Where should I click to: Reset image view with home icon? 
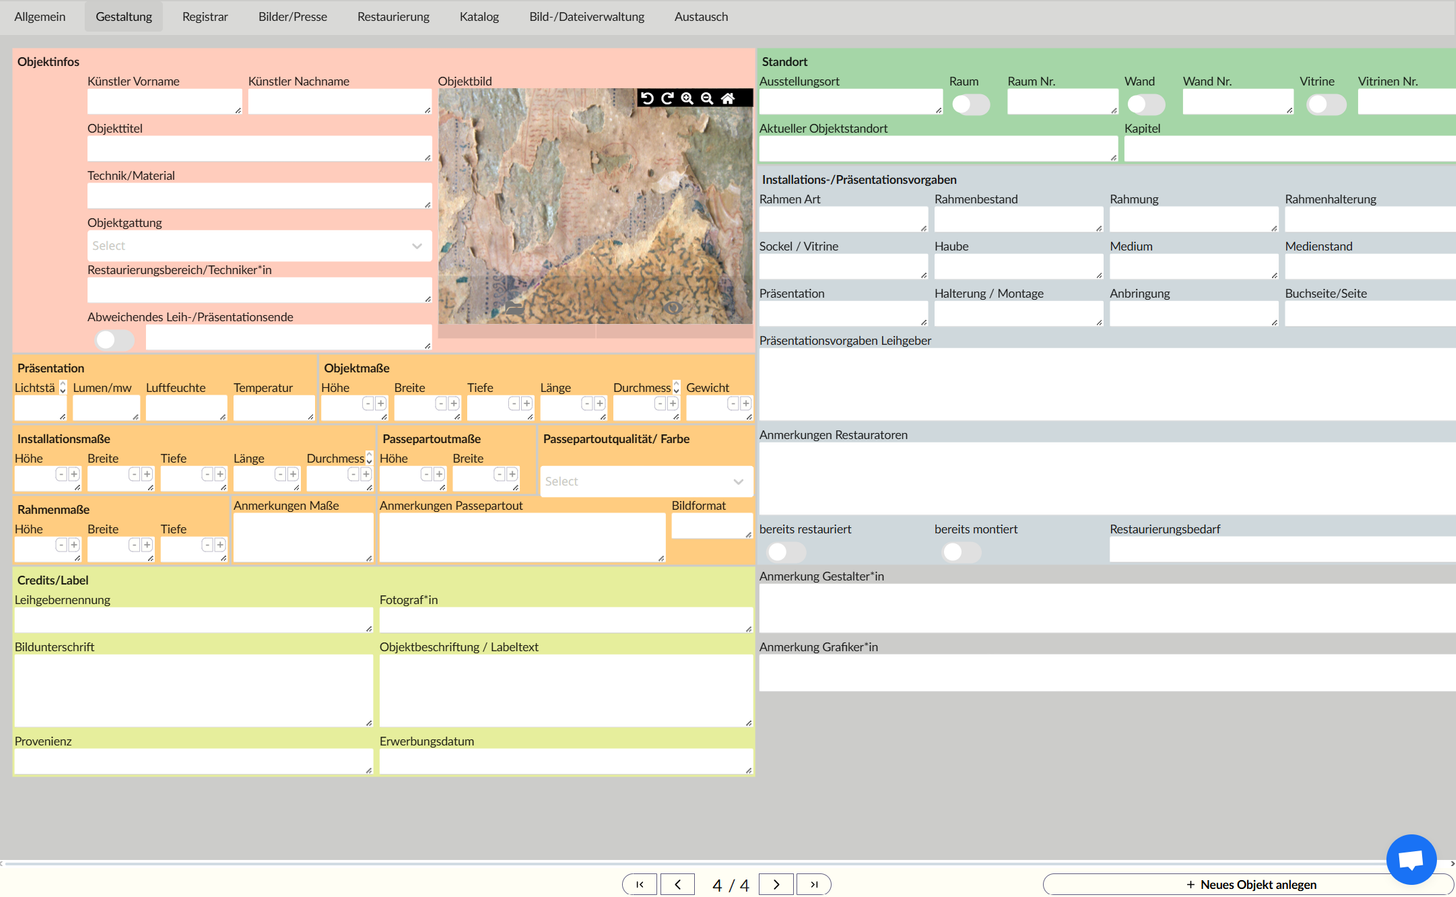[728, 98]
